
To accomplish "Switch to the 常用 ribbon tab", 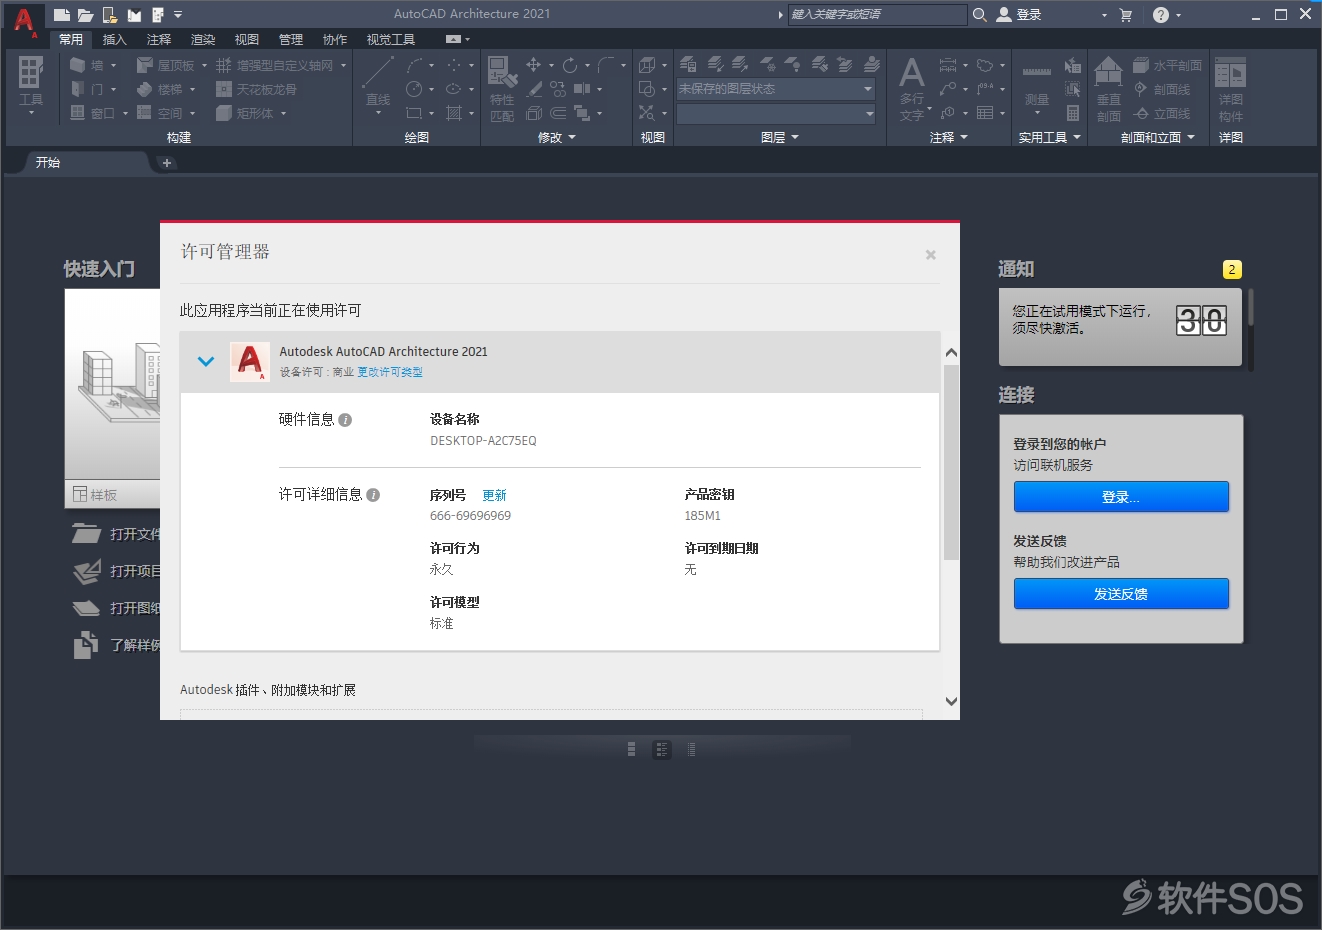I will (x=70, y=39).
